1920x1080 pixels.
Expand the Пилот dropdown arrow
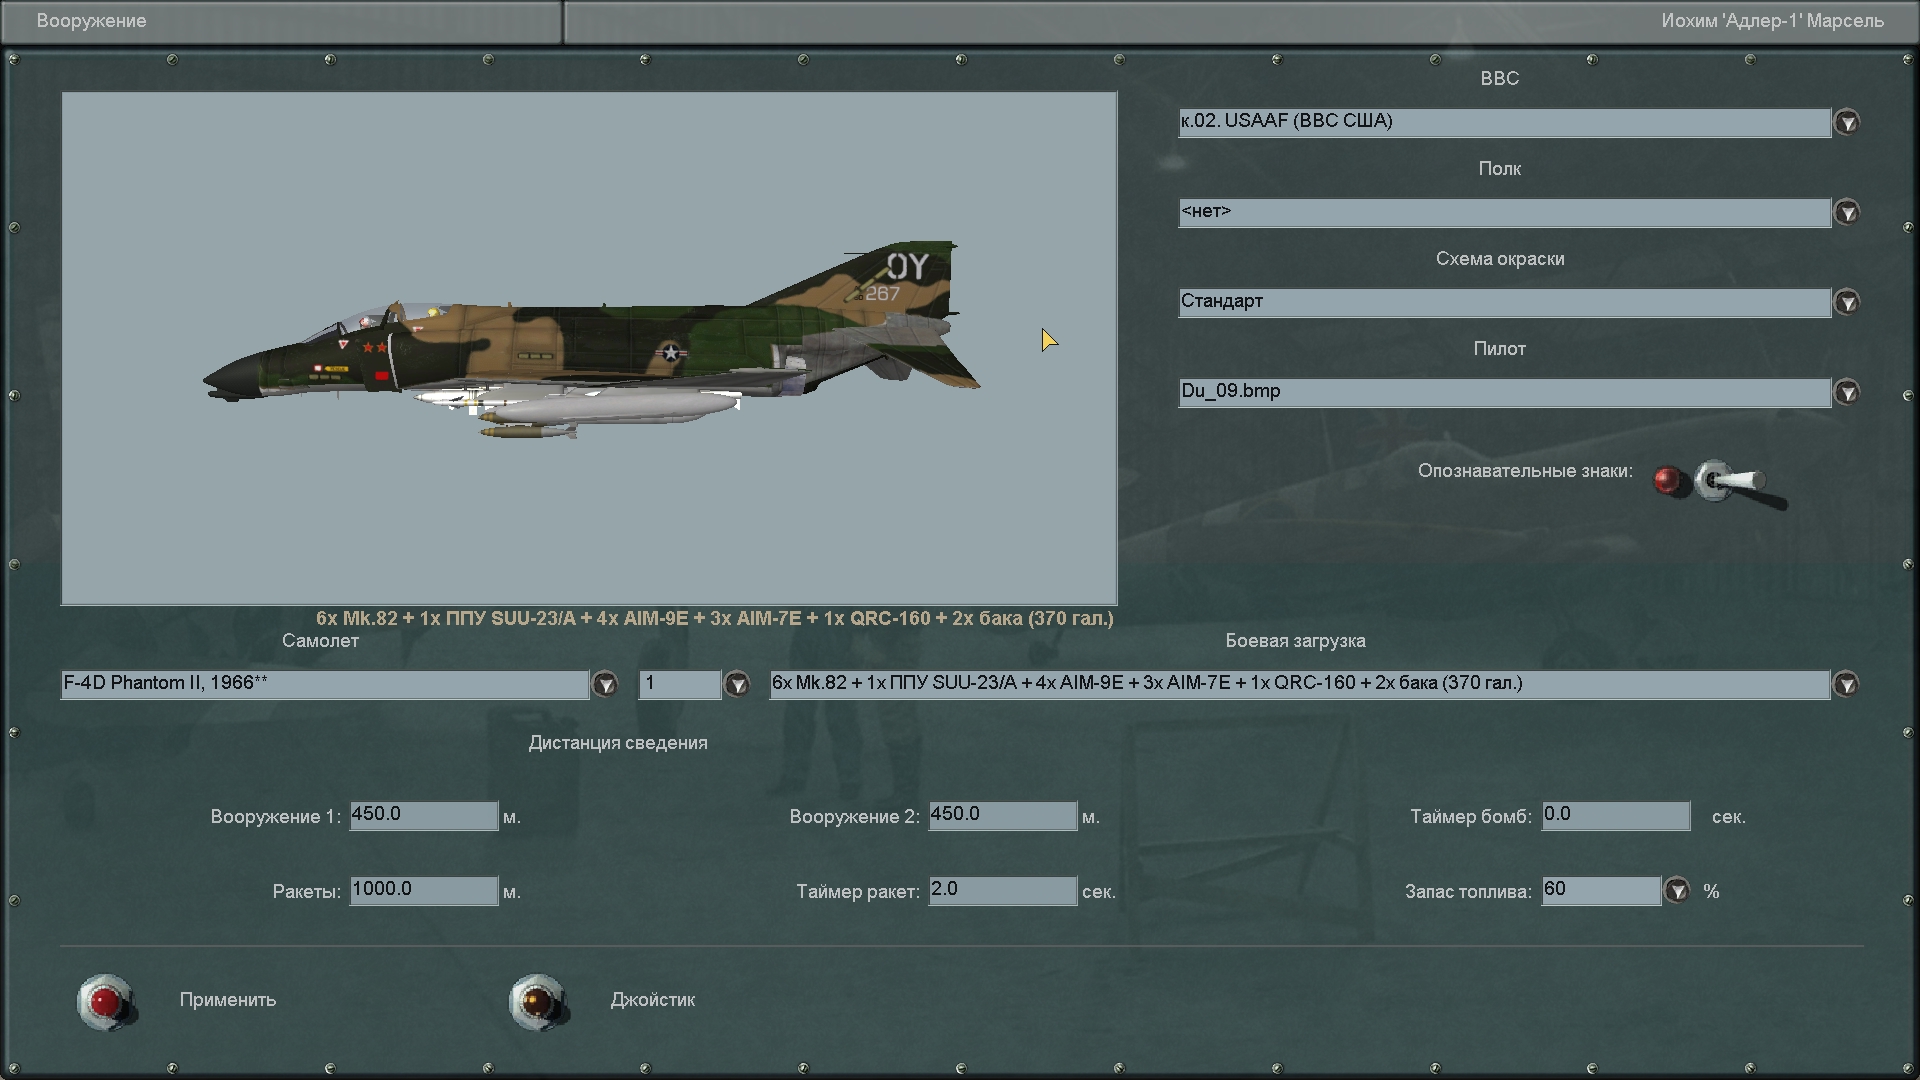click(x=1847, y=393)
